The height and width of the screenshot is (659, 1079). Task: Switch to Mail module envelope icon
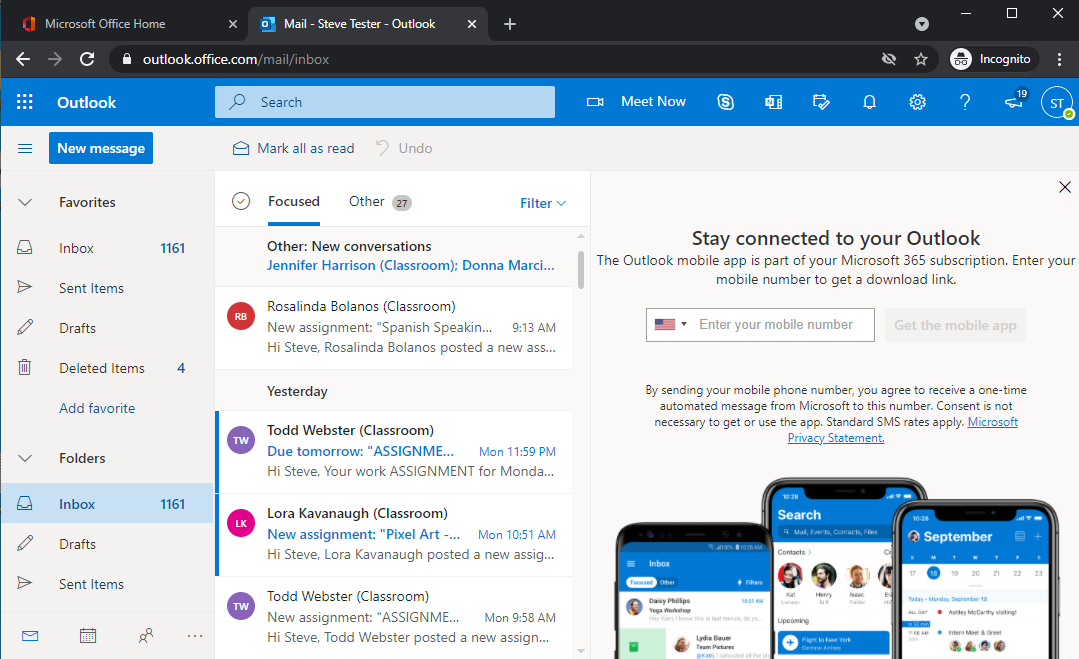pyautogui.click(x=30, y=636)
